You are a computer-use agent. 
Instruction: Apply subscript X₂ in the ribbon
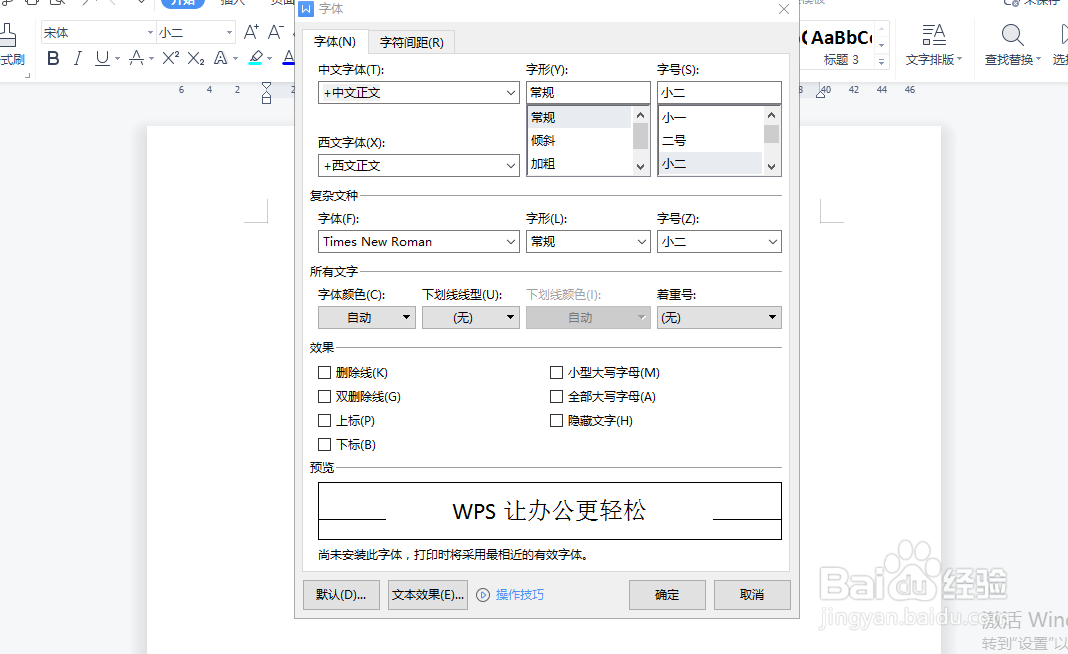pyautogui.click(x=195, y=59)
